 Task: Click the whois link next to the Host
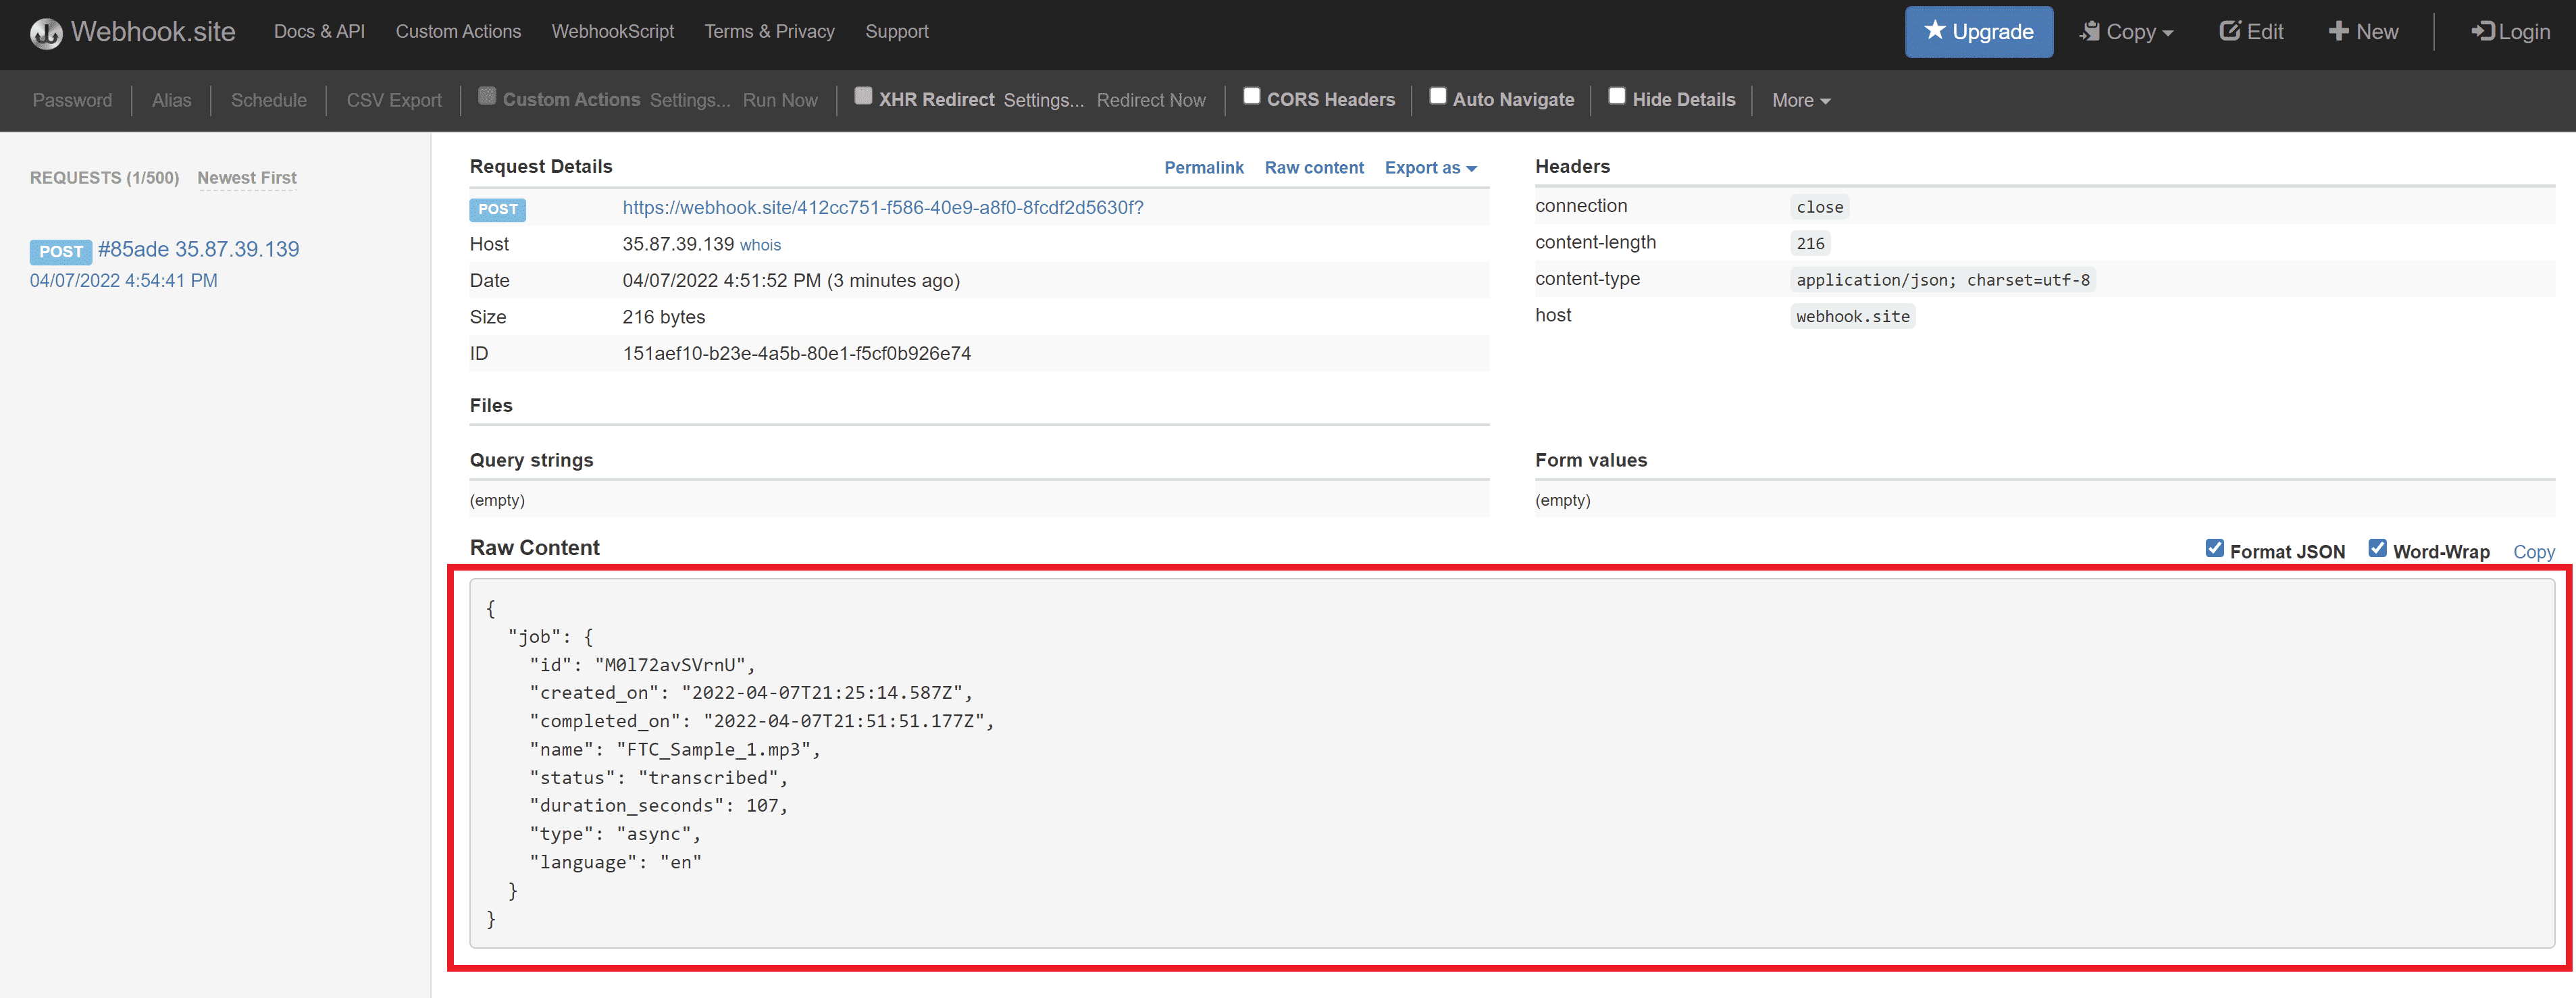coord(759,244)
